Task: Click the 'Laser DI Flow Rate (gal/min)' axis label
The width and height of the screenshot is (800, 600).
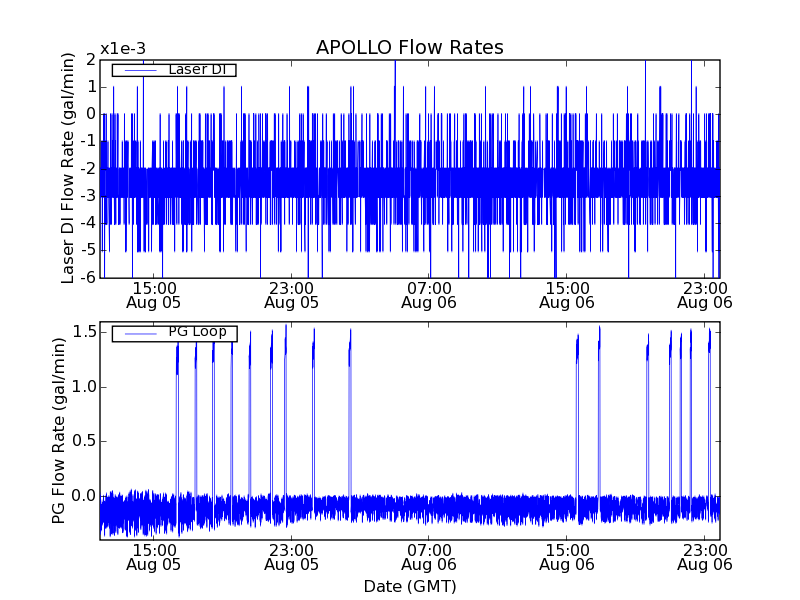Action: tap(68, 168)
